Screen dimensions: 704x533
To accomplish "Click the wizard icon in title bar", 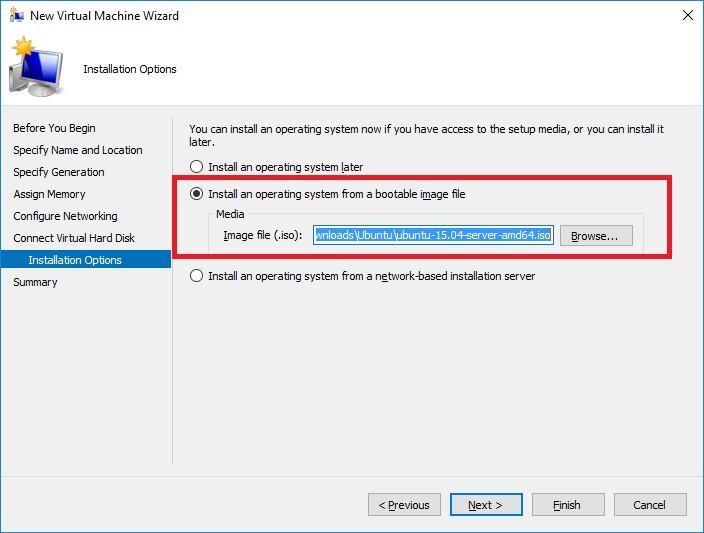I will click(x=15, y=16).
